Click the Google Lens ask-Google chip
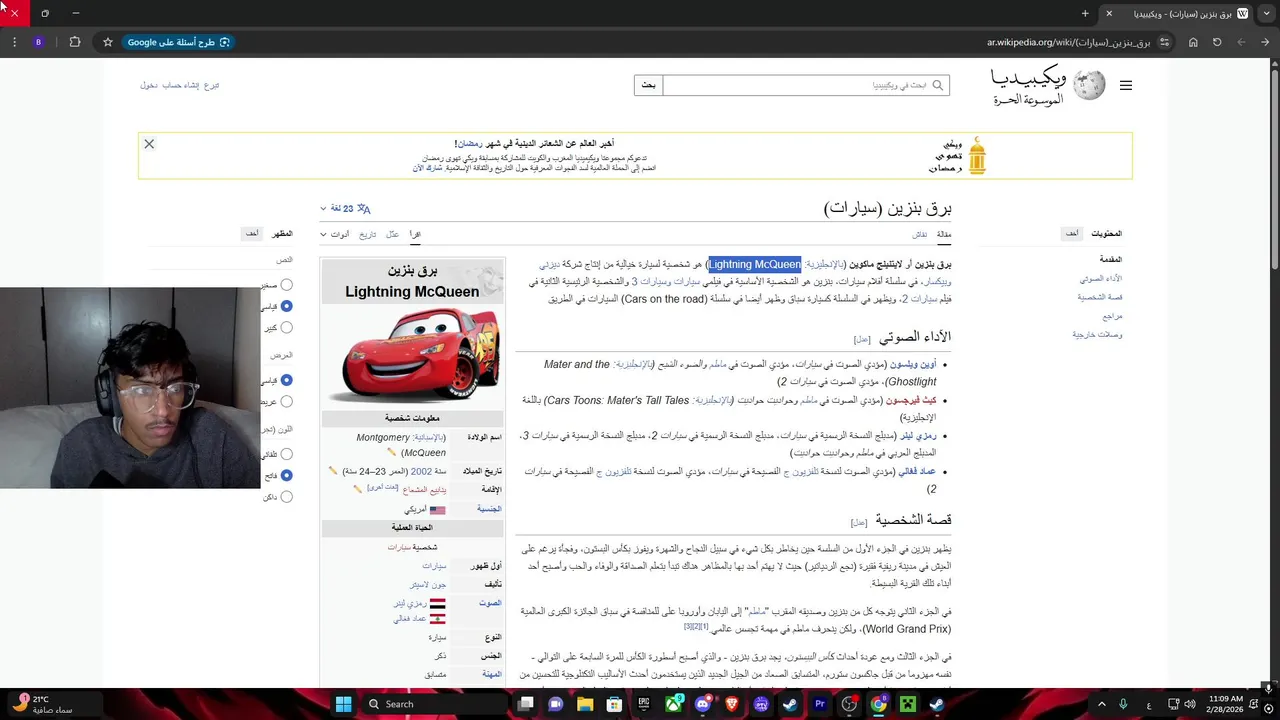This screenshot has width=1280, height=720. (178, 42)
